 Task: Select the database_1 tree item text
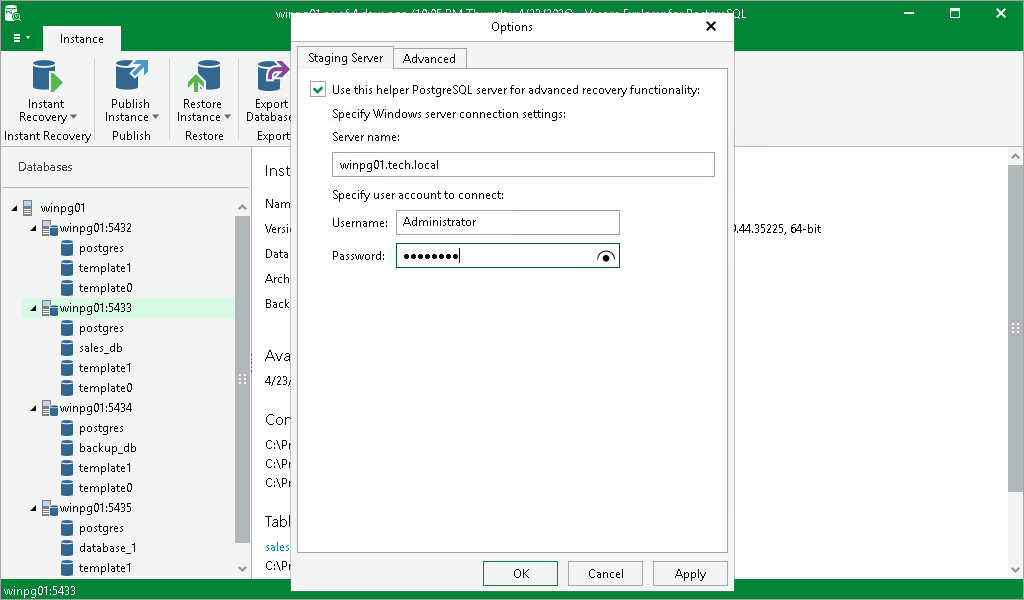click(x=108, y=548)
